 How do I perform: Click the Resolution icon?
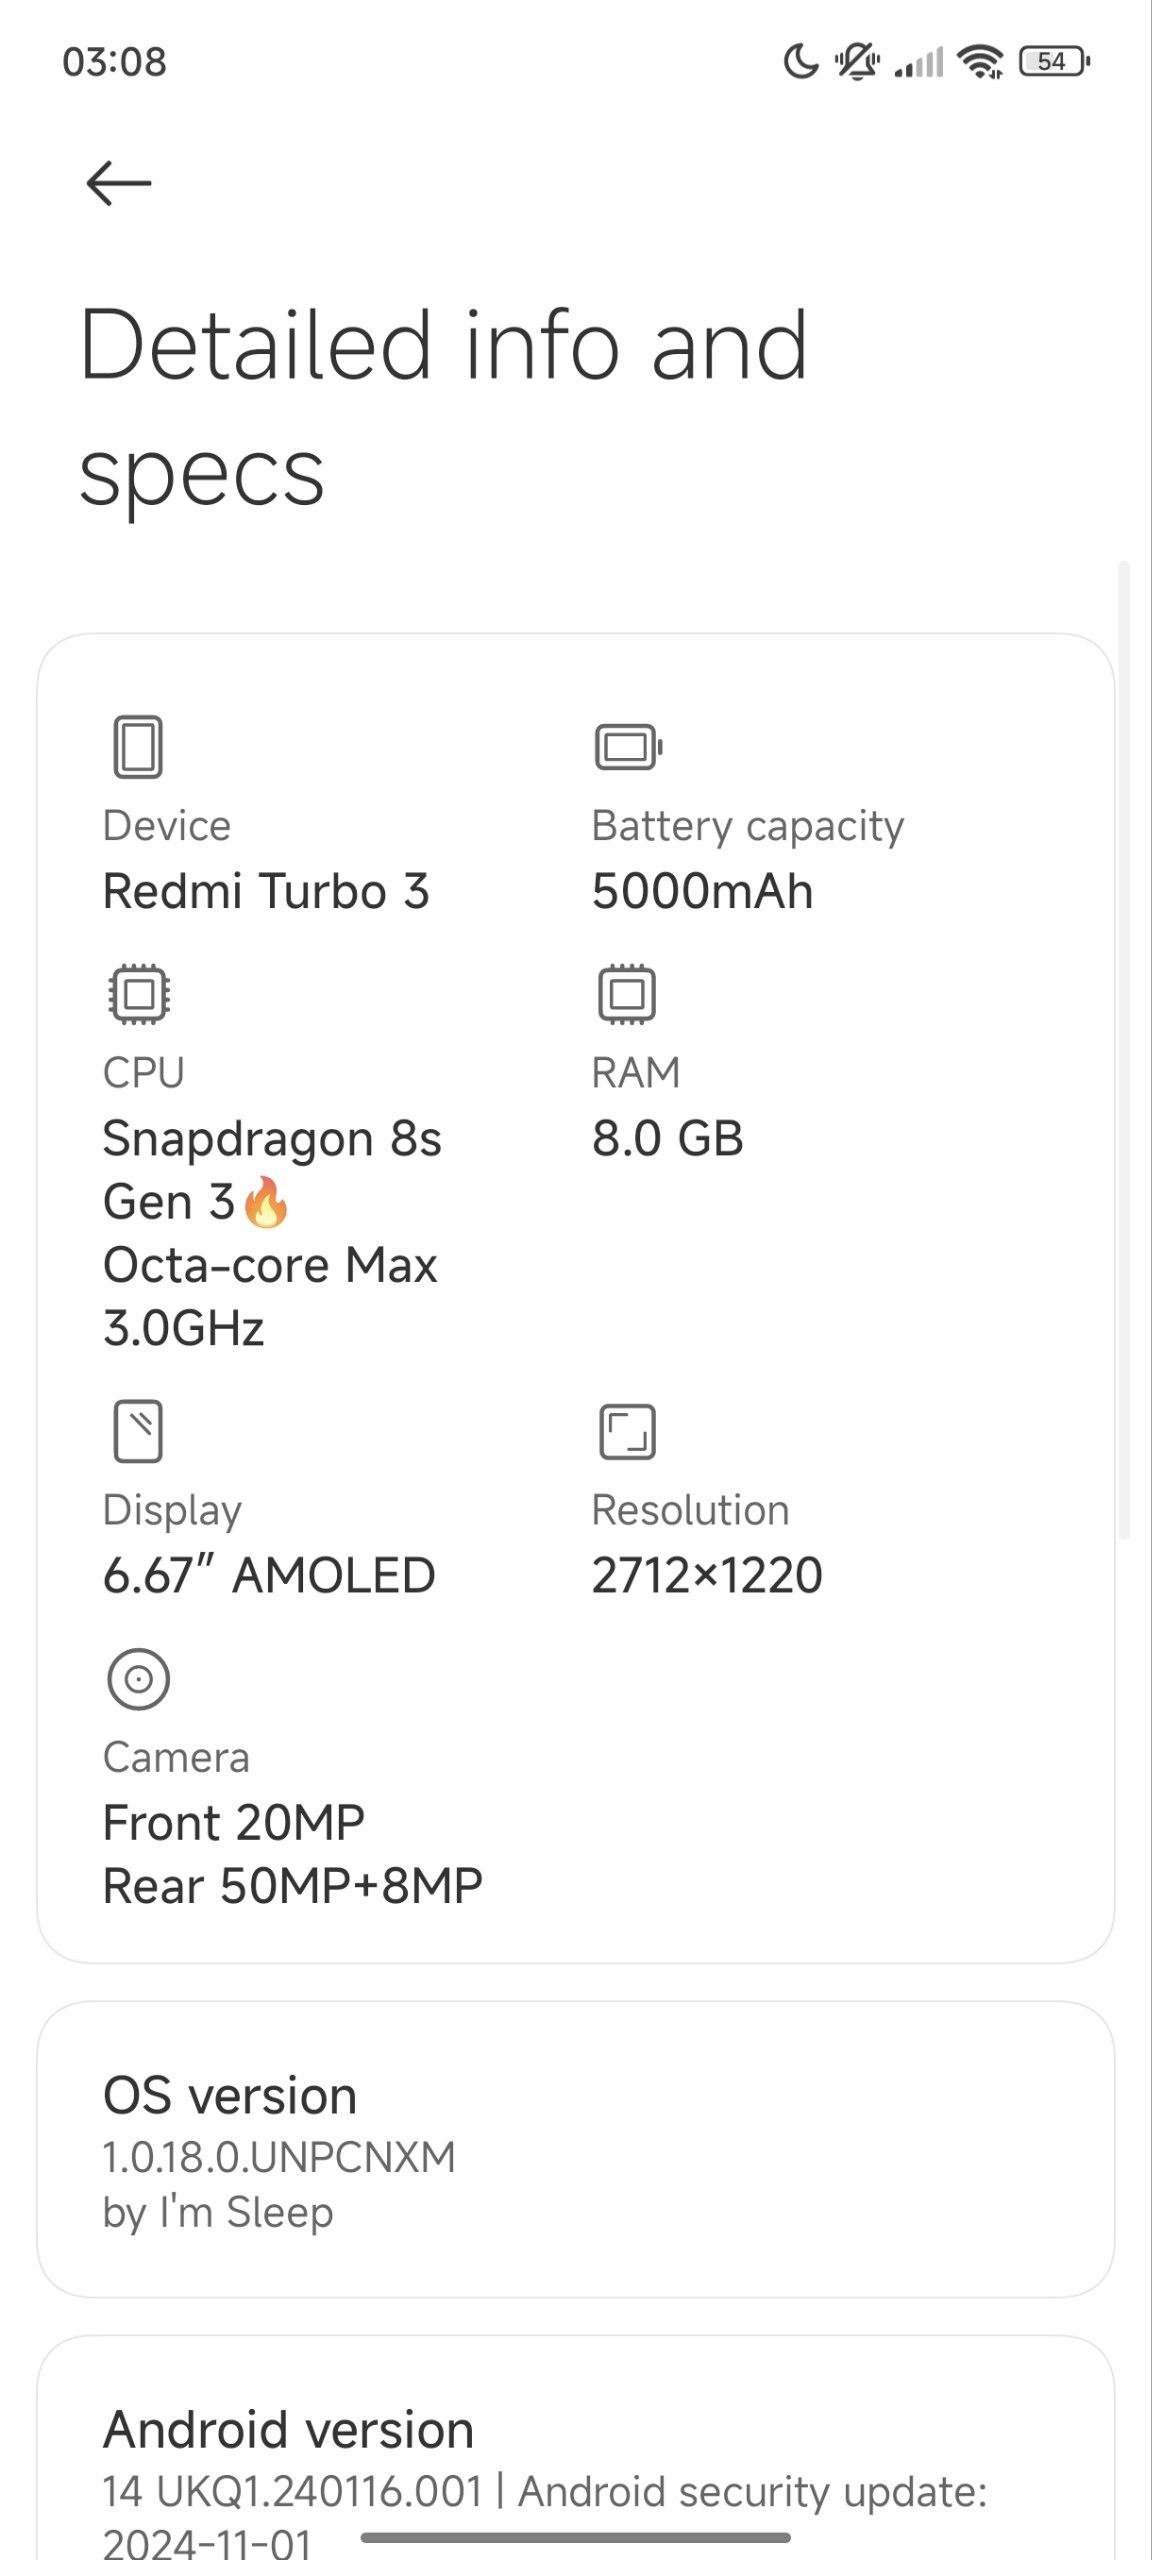627,1432
